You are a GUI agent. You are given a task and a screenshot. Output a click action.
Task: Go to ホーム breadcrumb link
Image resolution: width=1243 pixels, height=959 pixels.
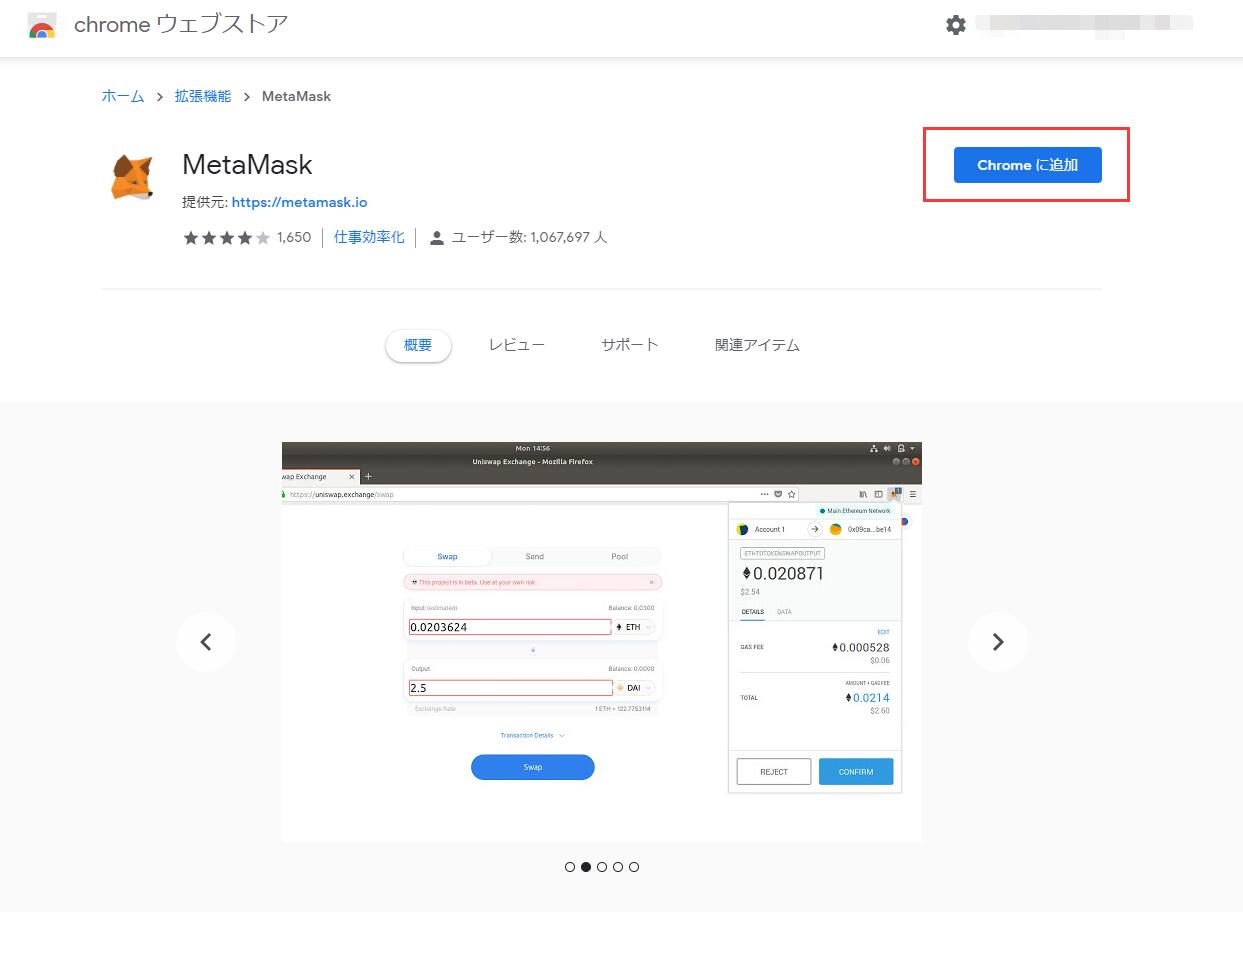click(122, 96)
